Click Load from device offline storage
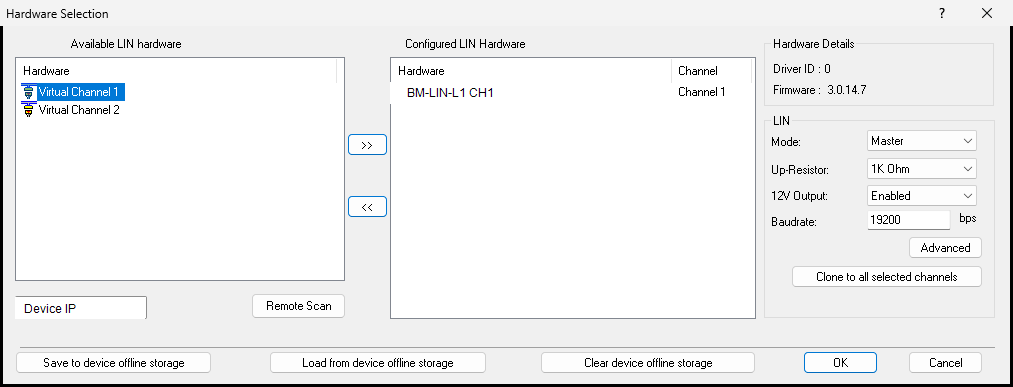Image resolution: width=1013 pixels, height=387 pixels. (x=378, y=362)
